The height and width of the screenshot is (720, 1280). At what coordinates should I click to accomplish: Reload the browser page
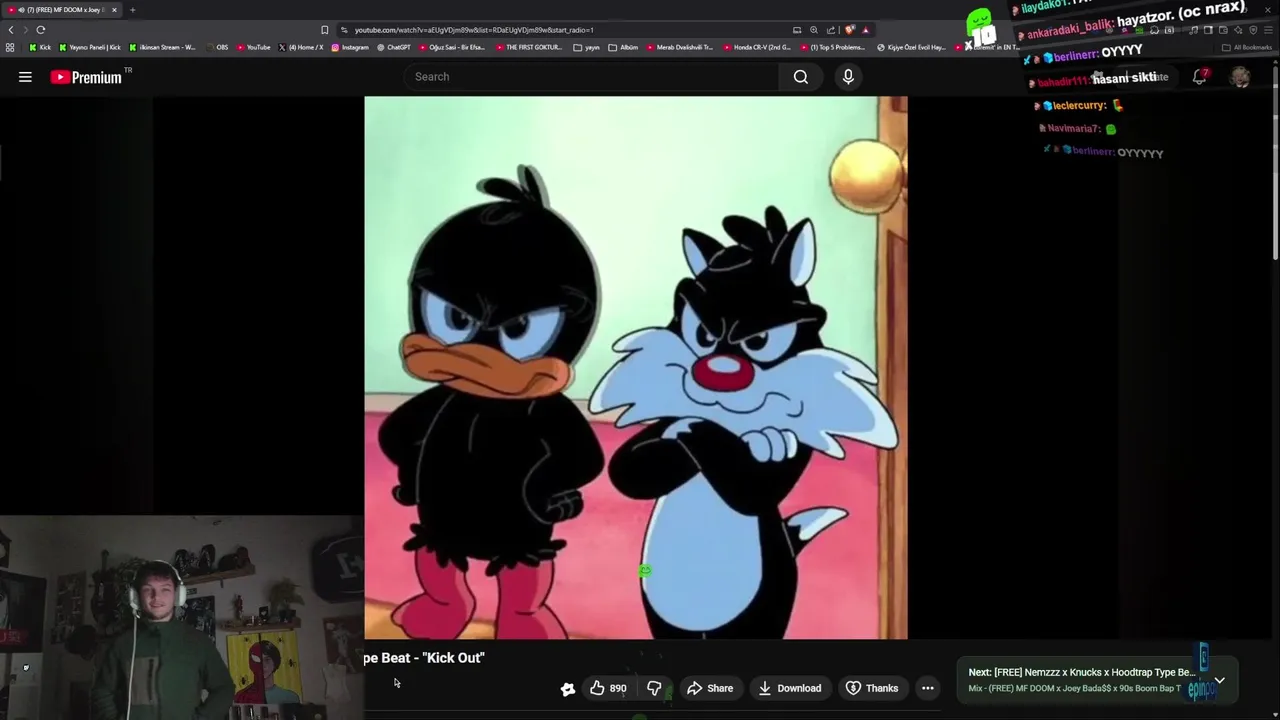(41, 30)
